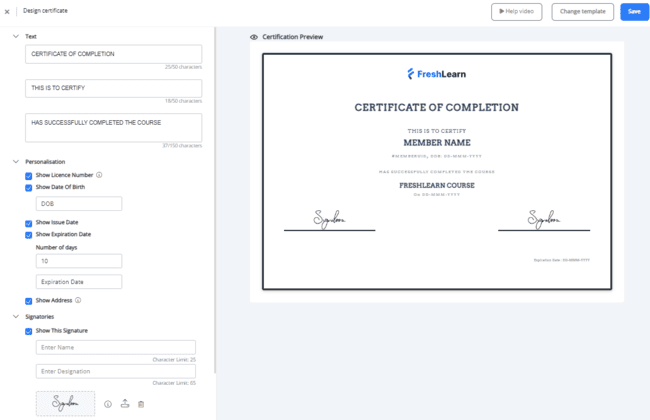The height and width of the screenshot is (420, 650).
Task: Click the DOB label input field
Action: [79, 204]
